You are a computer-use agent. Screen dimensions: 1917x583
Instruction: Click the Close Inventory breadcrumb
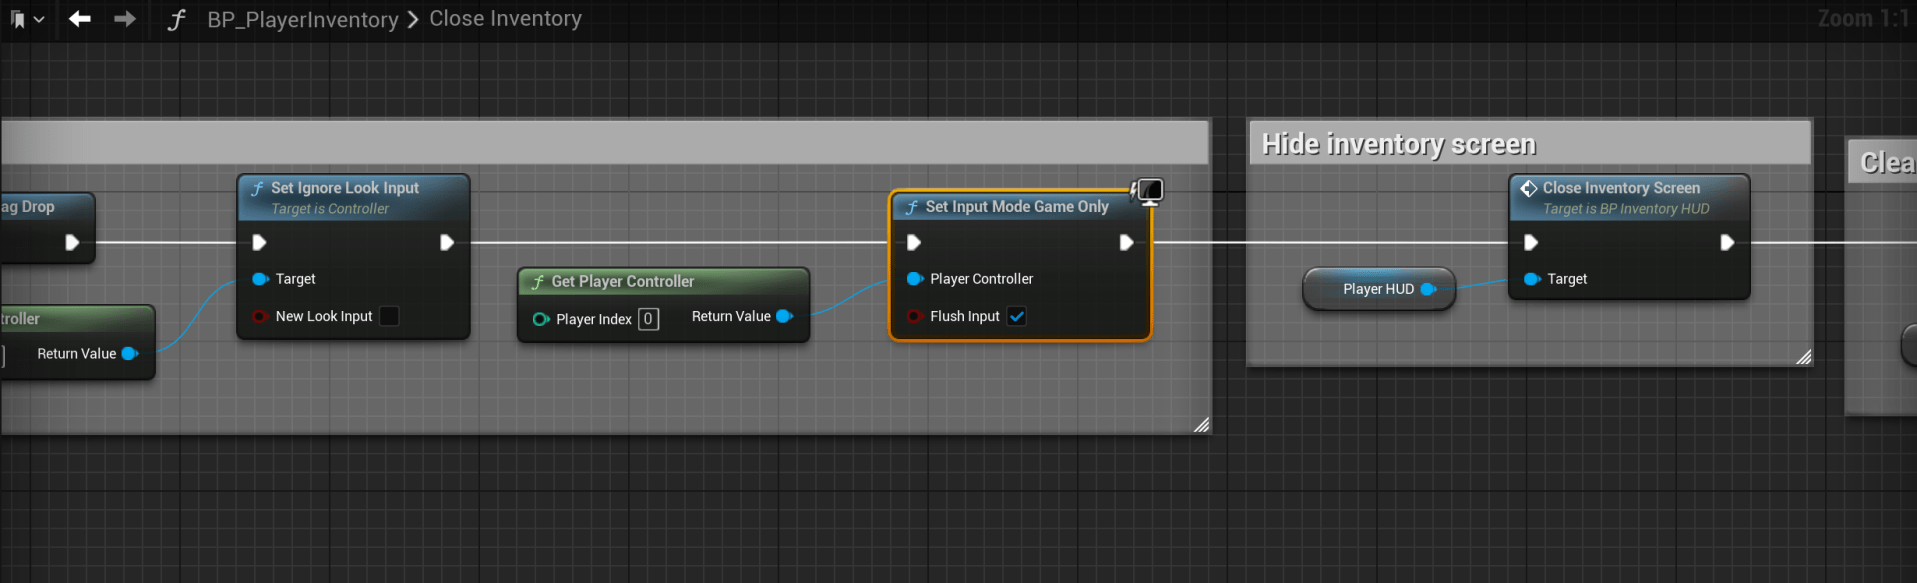(505, 19)
